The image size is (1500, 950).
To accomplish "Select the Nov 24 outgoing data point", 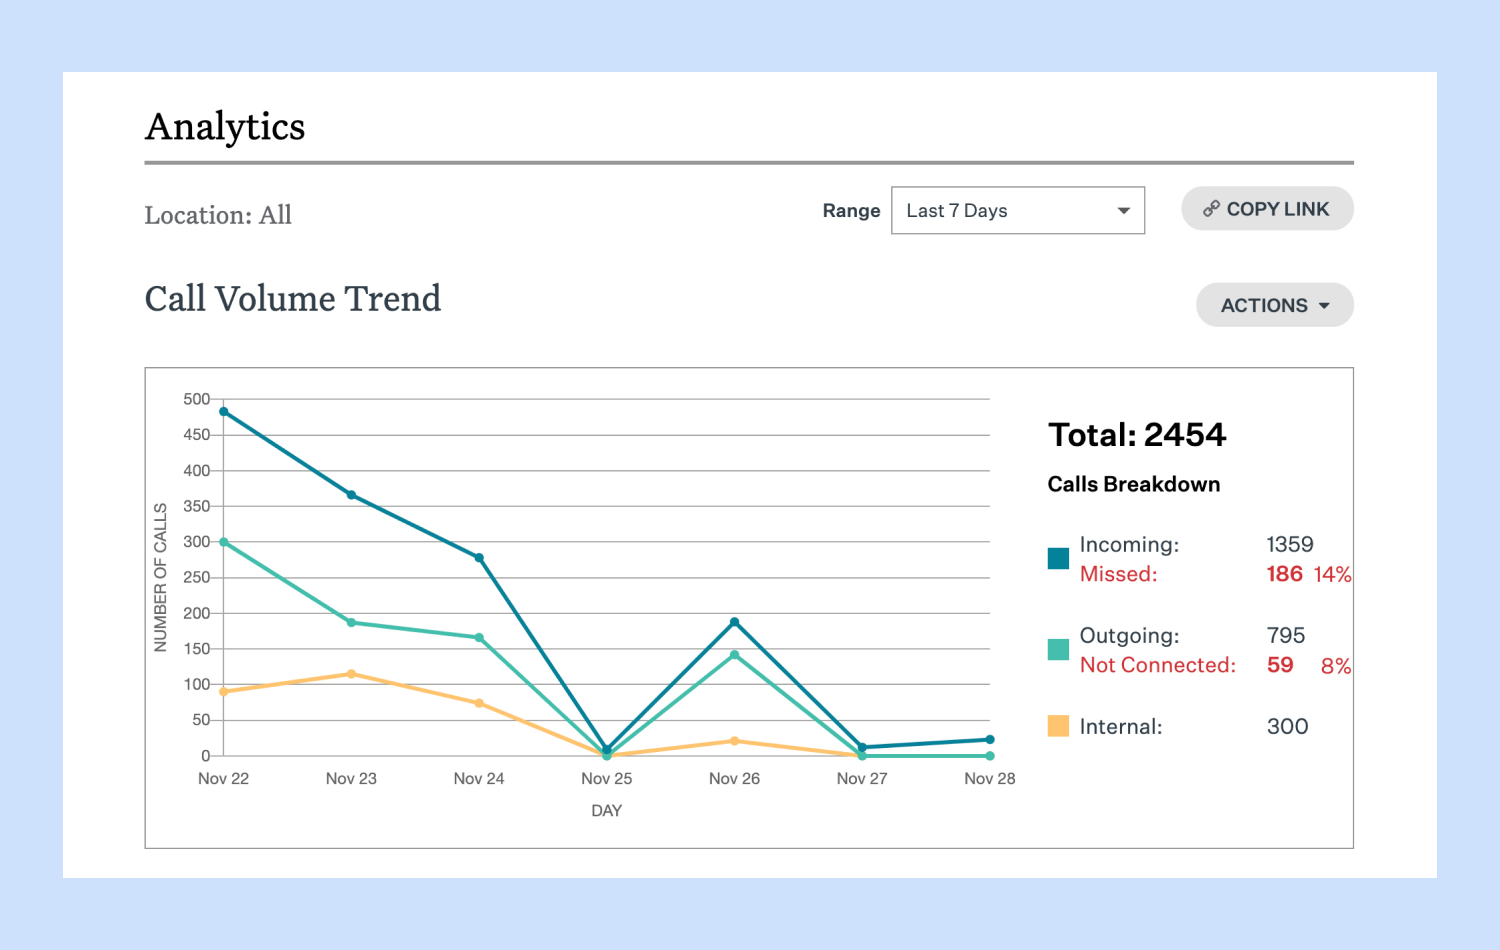I will [479, 636].
